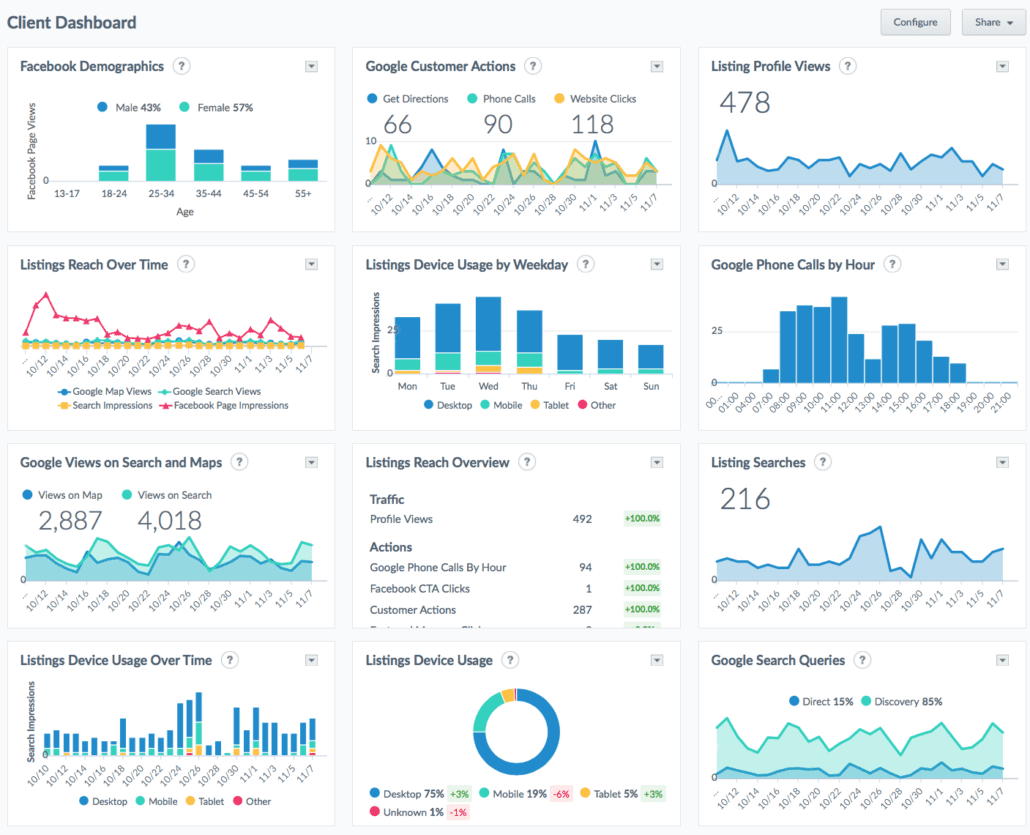Open the Listing Profile Views widget dropdown
Image resolution: width=1030 pixels, height=835 pixels.
coord(1002,65)
